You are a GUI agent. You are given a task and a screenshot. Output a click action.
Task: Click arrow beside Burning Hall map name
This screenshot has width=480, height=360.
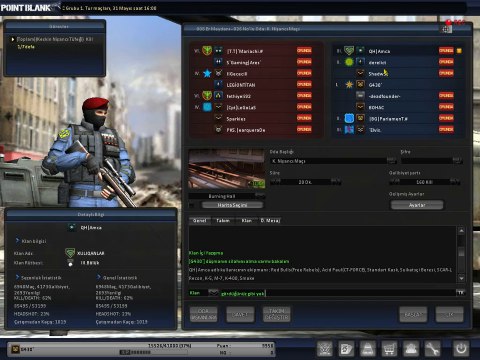260,195
